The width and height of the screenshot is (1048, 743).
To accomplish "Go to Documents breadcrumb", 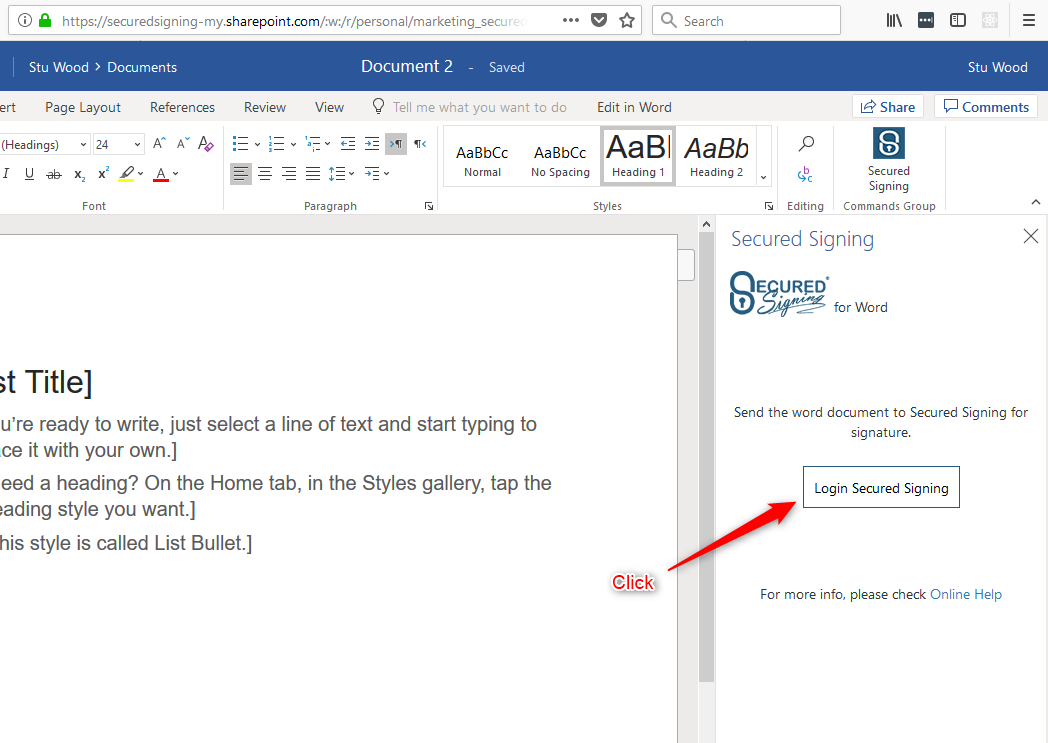I will click(x=142, y=67).
